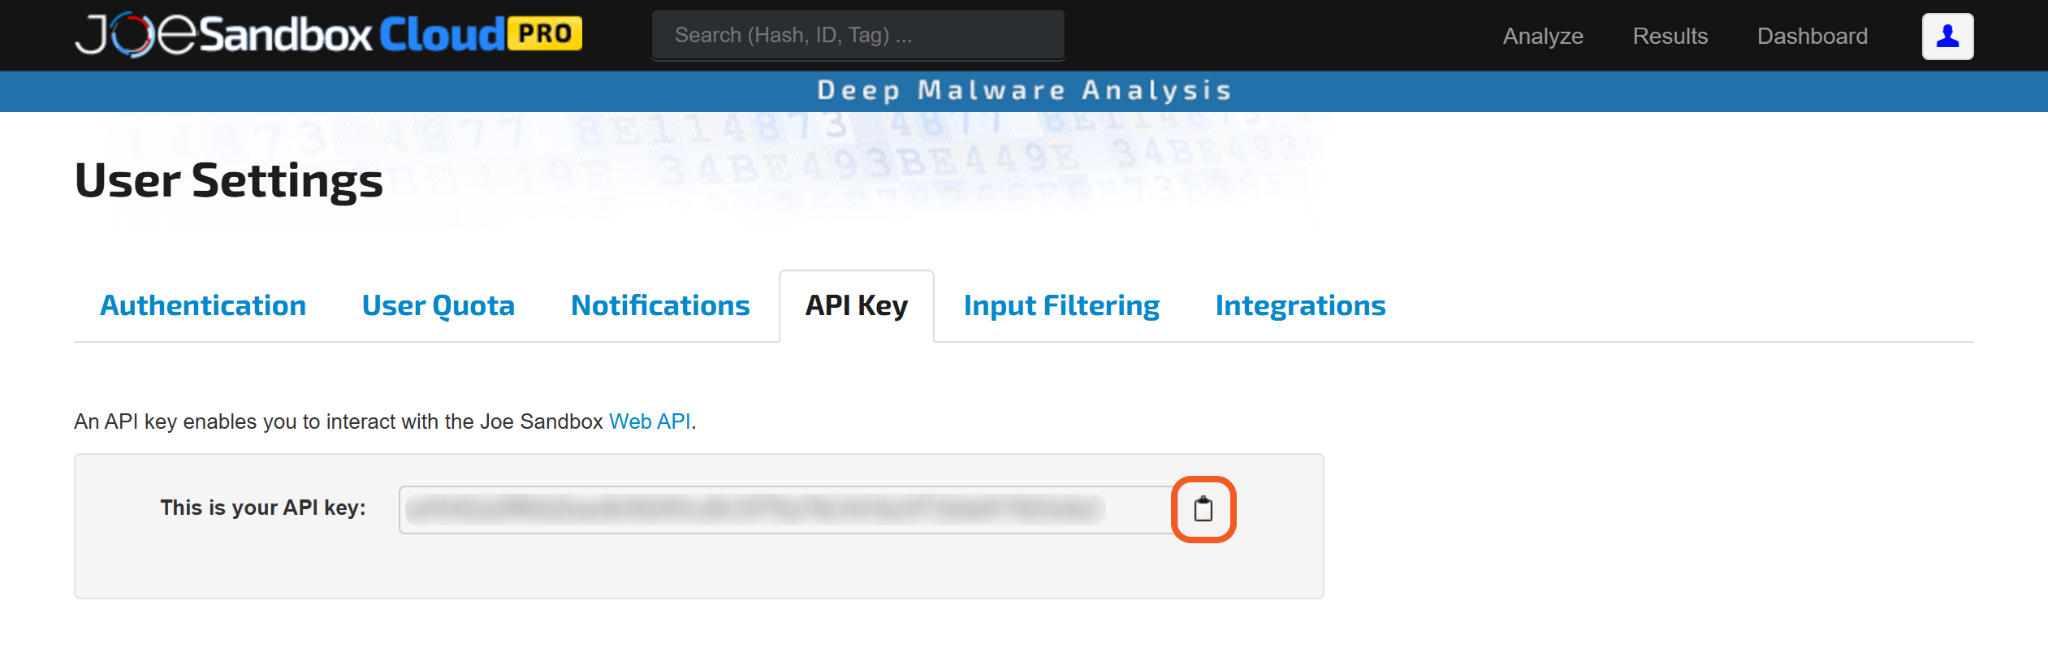Open the user profile icon menu
Image resolution: width=2048 pixels, height=650 pixels.
[1946, 37]
